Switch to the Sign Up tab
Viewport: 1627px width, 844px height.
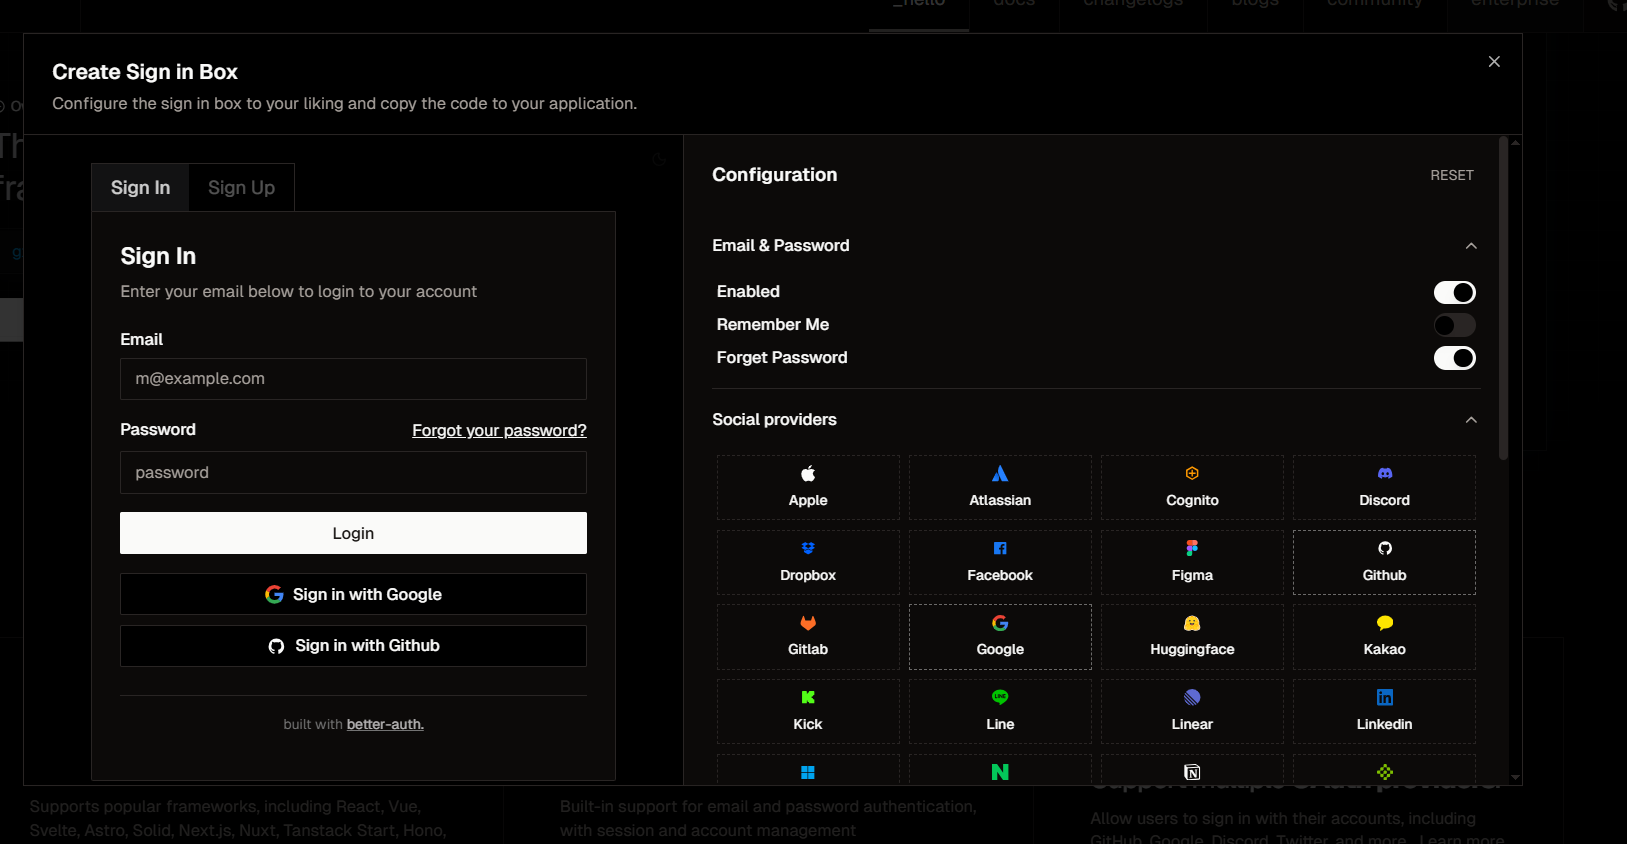coord(242,188)
